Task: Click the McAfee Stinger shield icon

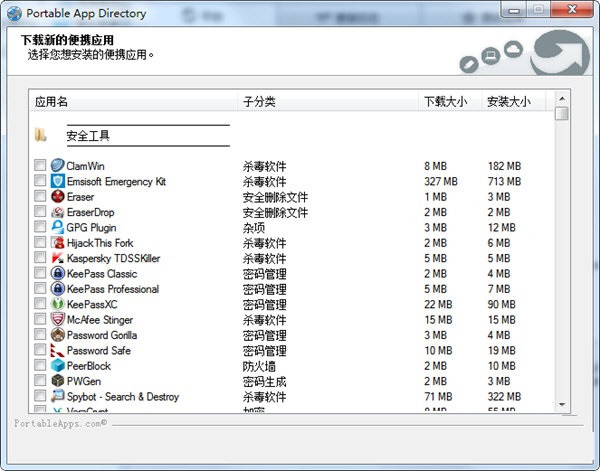Action: point(58,320)
